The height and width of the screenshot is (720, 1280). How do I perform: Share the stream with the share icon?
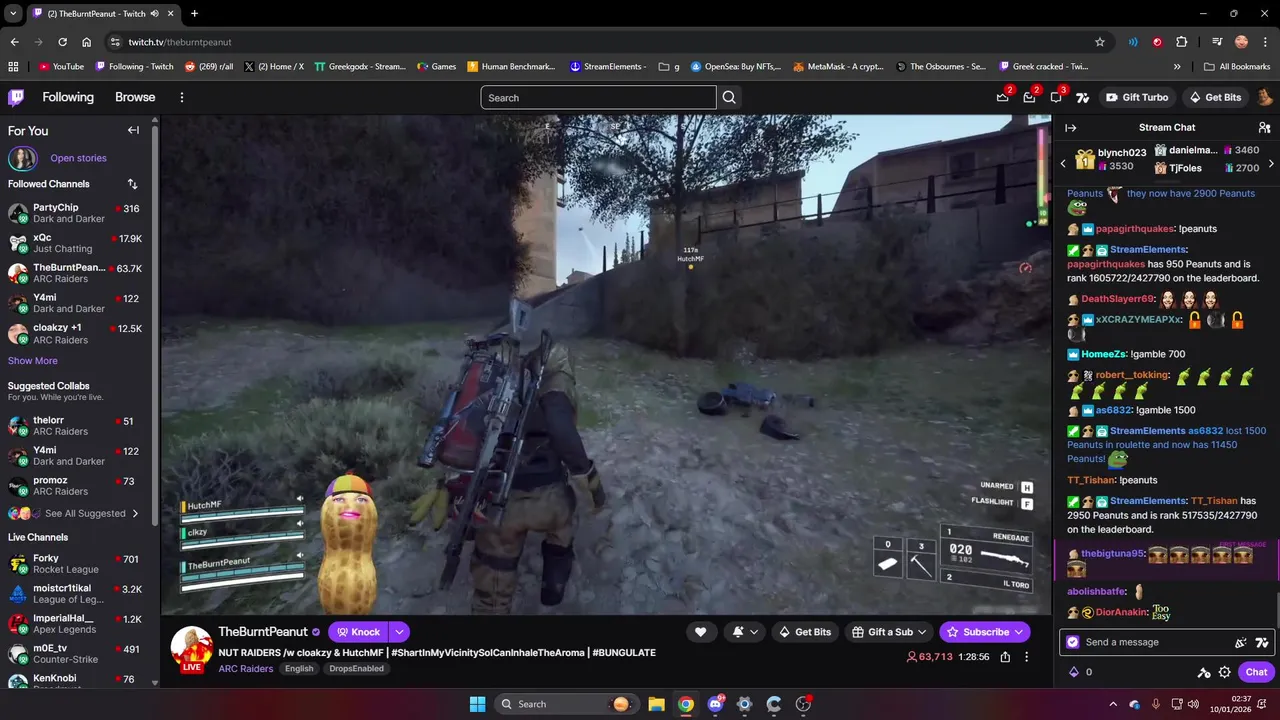tap(1005, 657)
